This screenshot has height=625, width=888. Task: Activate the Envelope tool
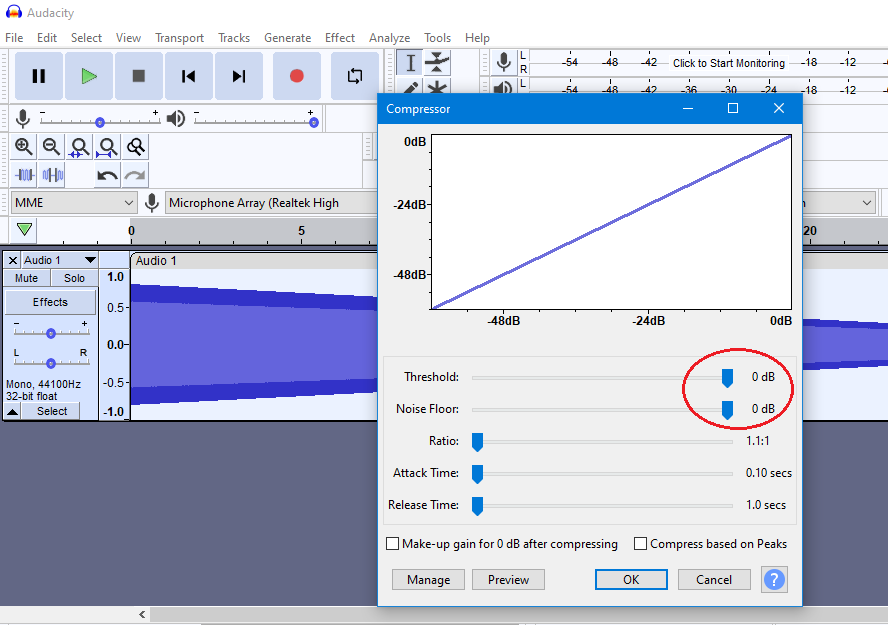(x=437, y=62)
